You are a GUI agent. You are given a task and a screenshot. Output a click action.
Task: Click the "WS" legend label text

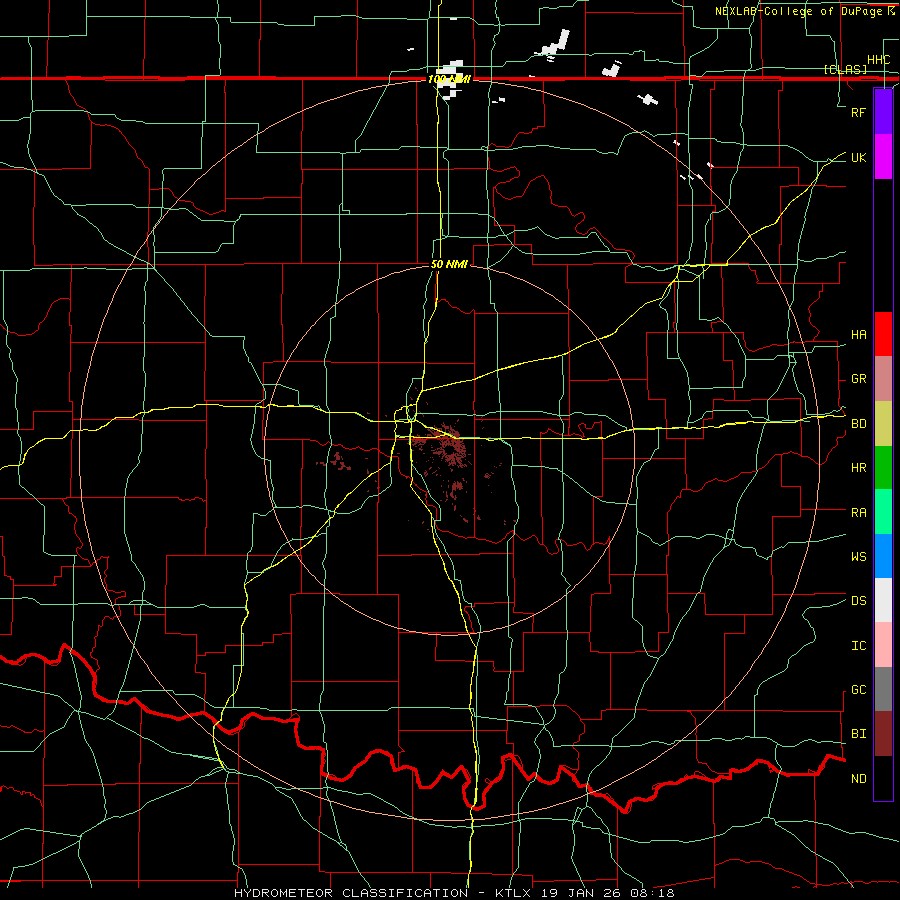tap(858, 557)
